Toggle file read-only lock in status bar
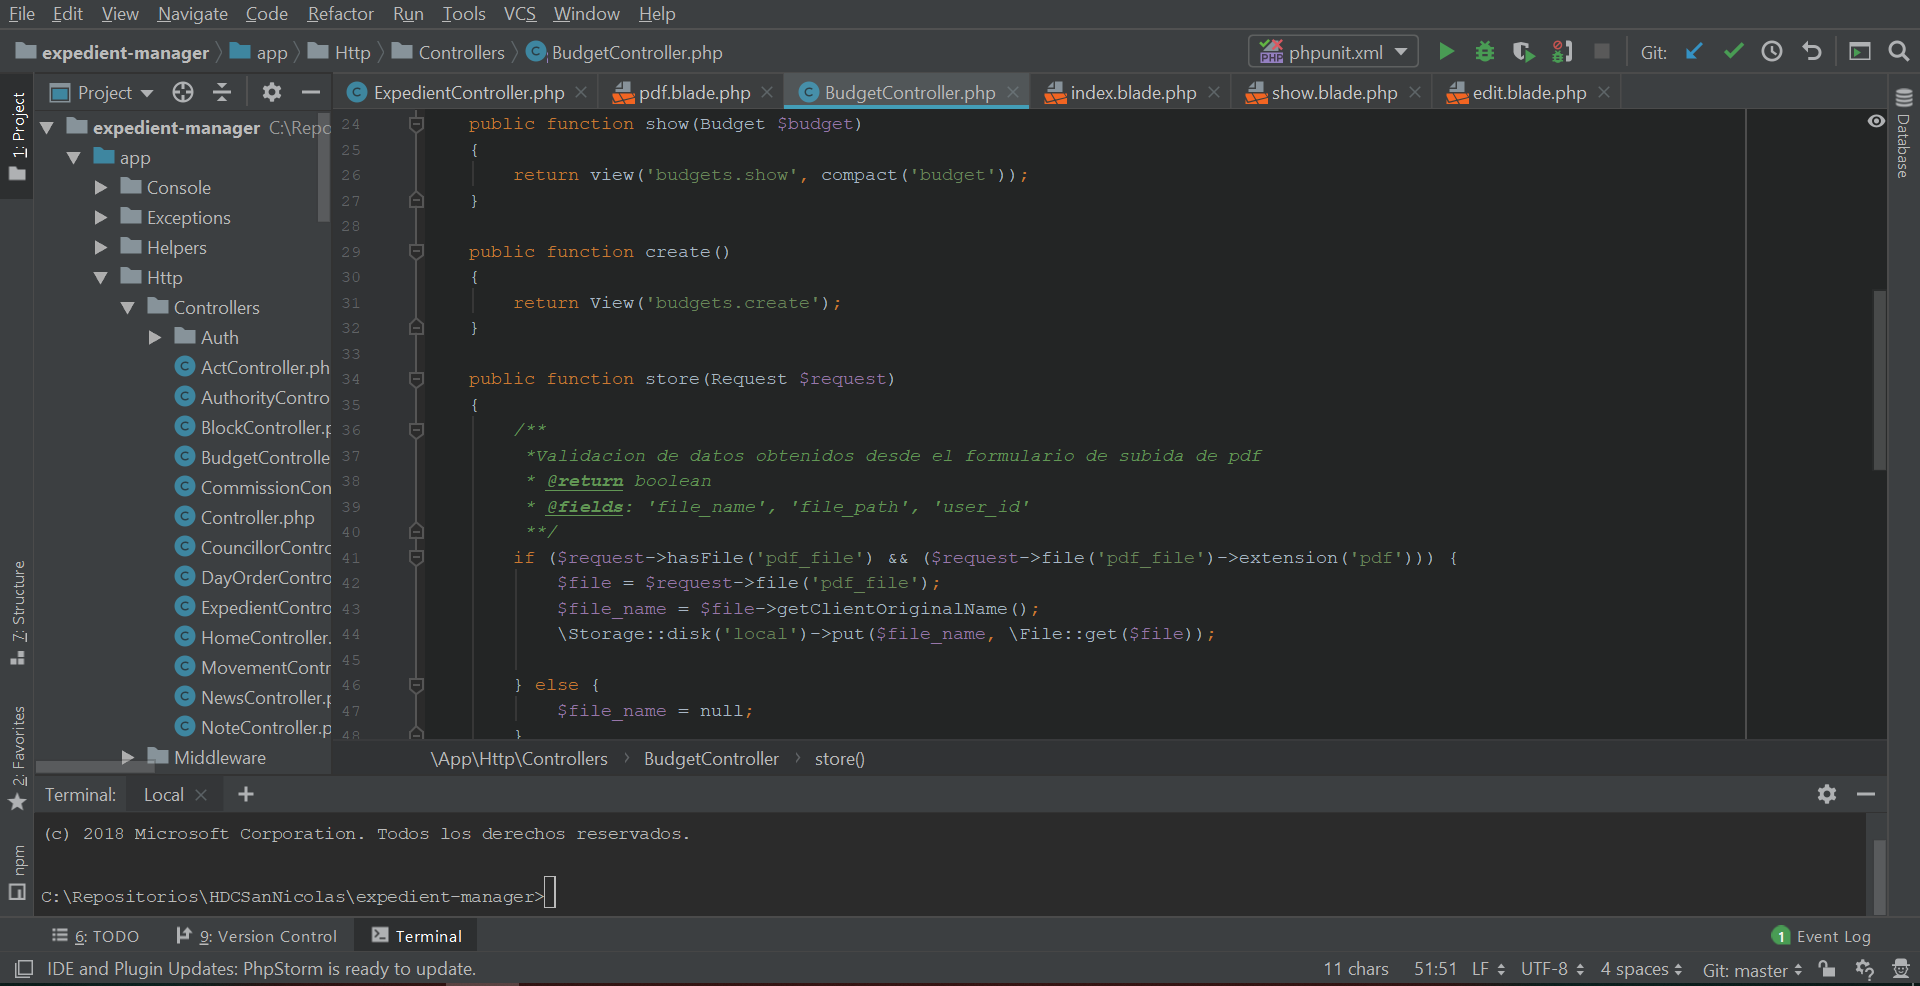The image size is (1920, 986). (x=1827, y=969)
